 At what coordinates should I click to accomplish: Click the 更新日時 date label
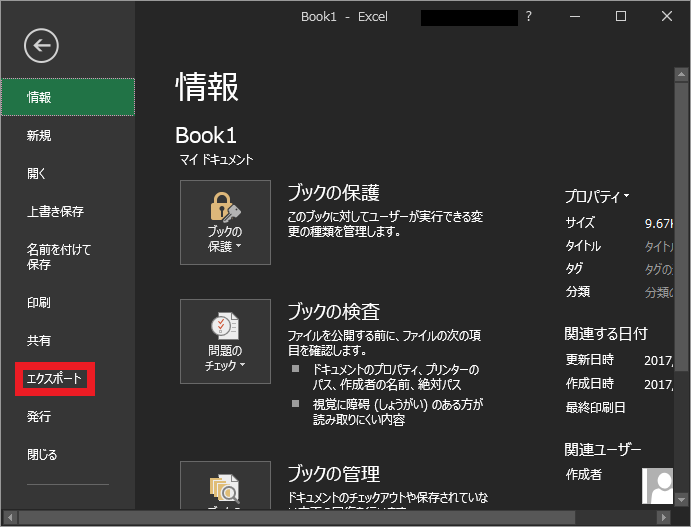pyautogui.click(x=590, y=360)
